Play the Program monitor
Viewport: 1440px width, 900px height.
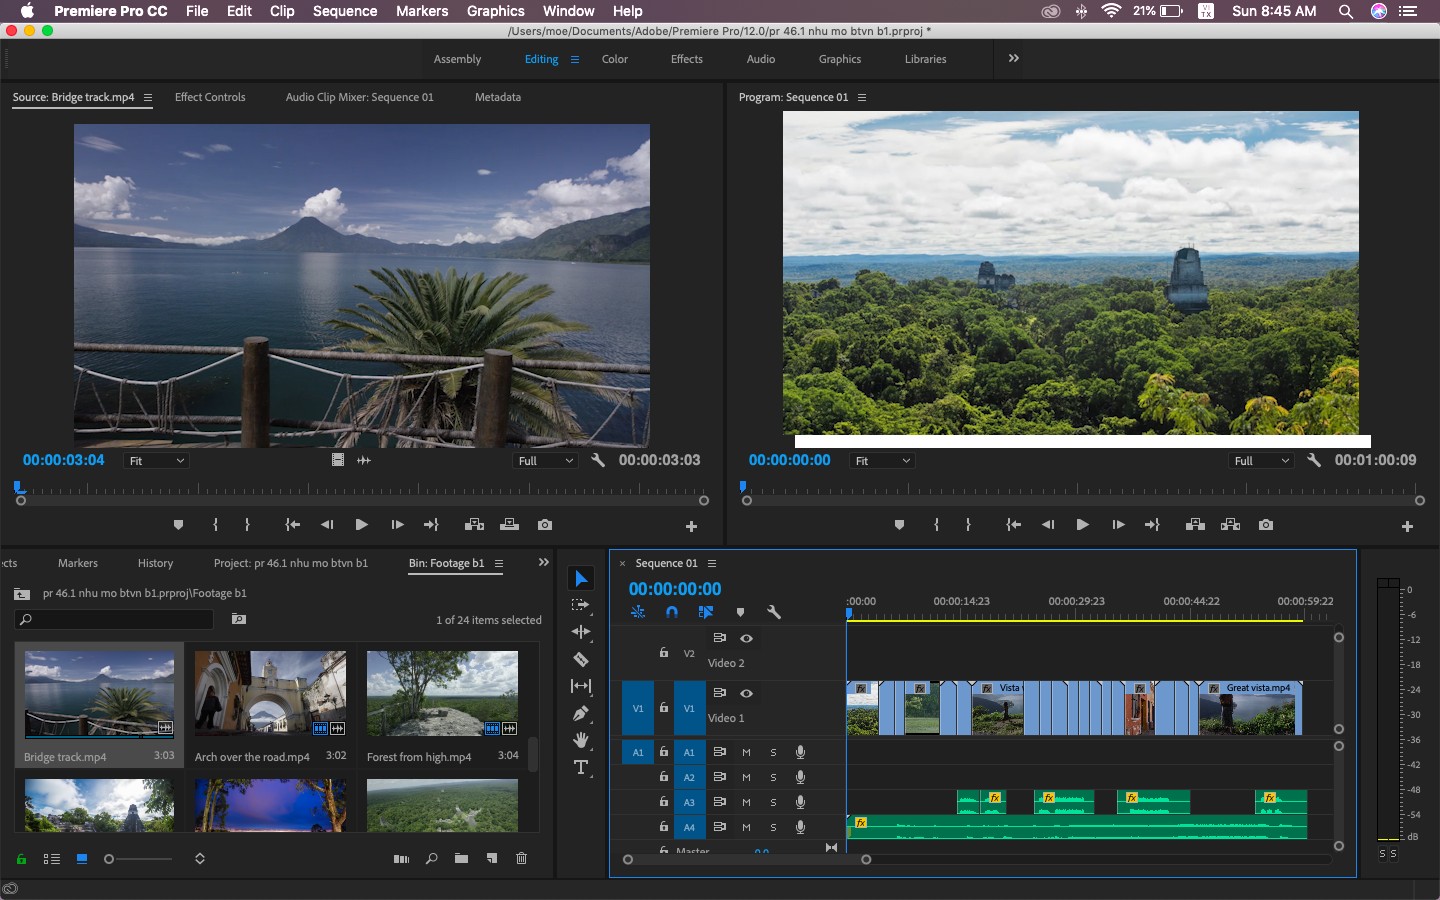1082,525
